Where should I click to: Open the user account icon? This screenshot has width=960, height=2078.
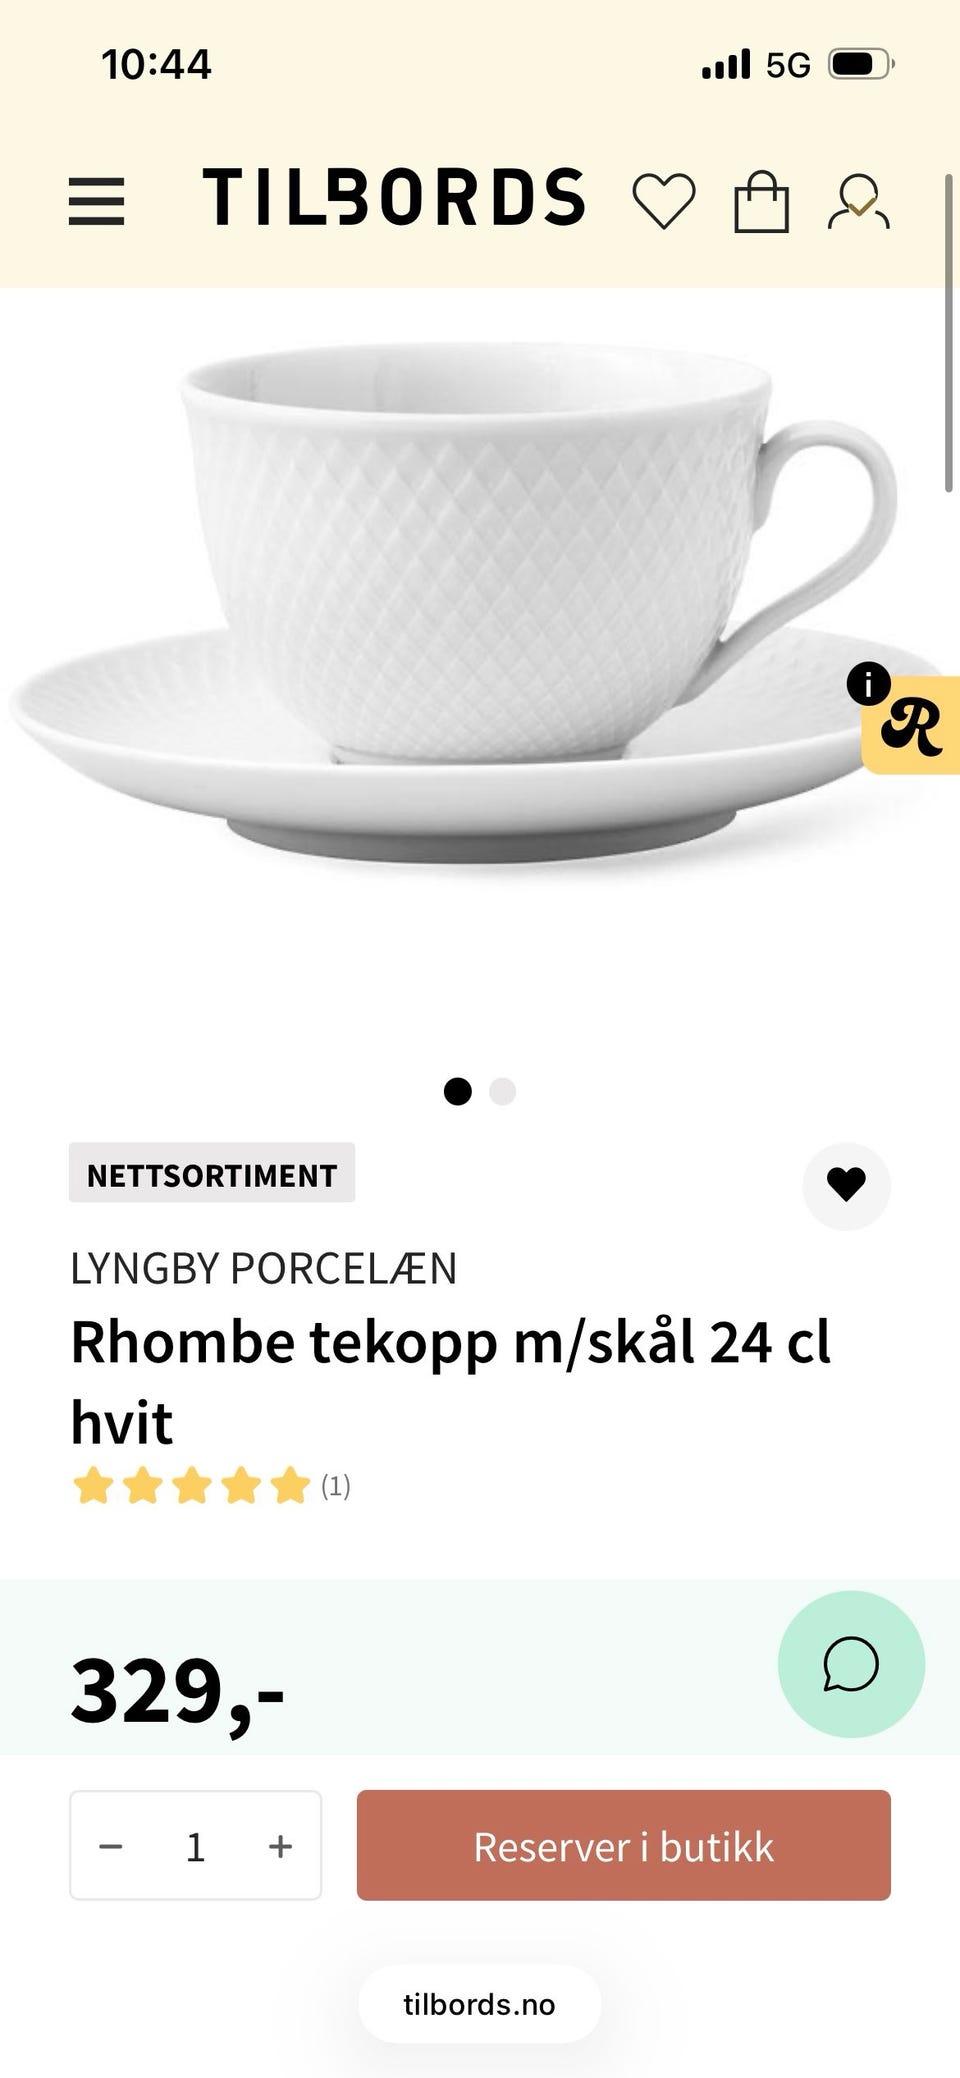tap(859, 201)
